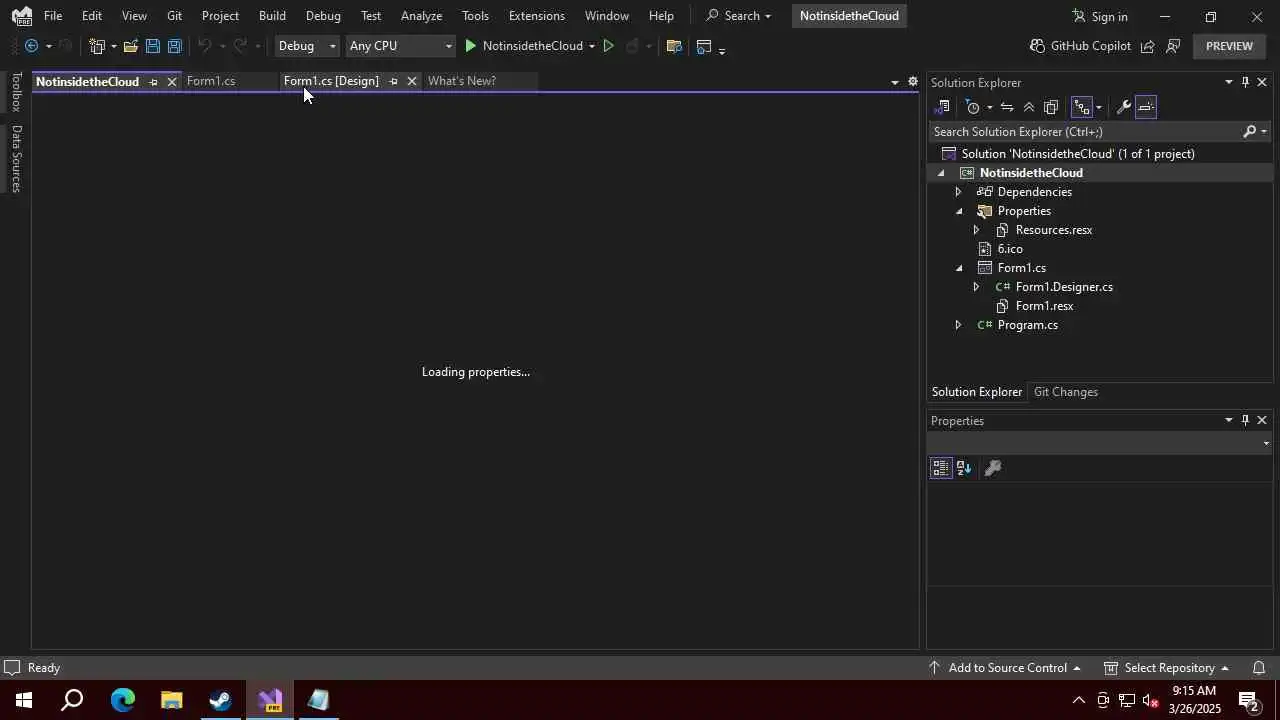Open startup project dropdown arrow beside NotinsidetheCloud
The width and height of the screenshot is (1280, 720).
592,46
